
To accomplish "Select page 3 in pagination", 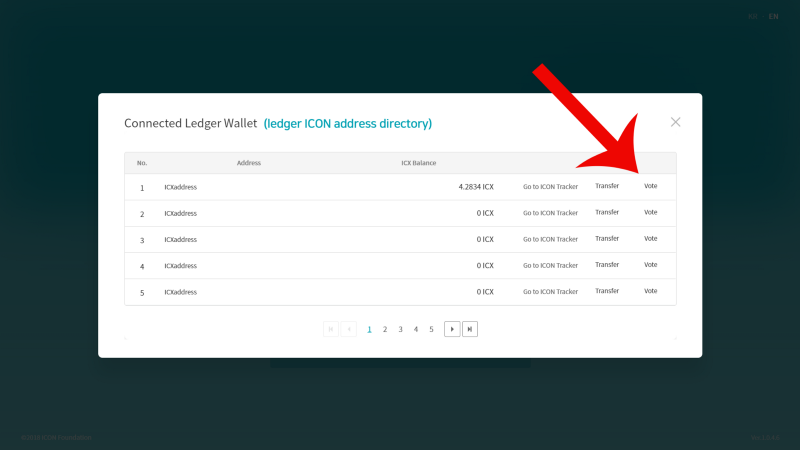I will [401, 330].
